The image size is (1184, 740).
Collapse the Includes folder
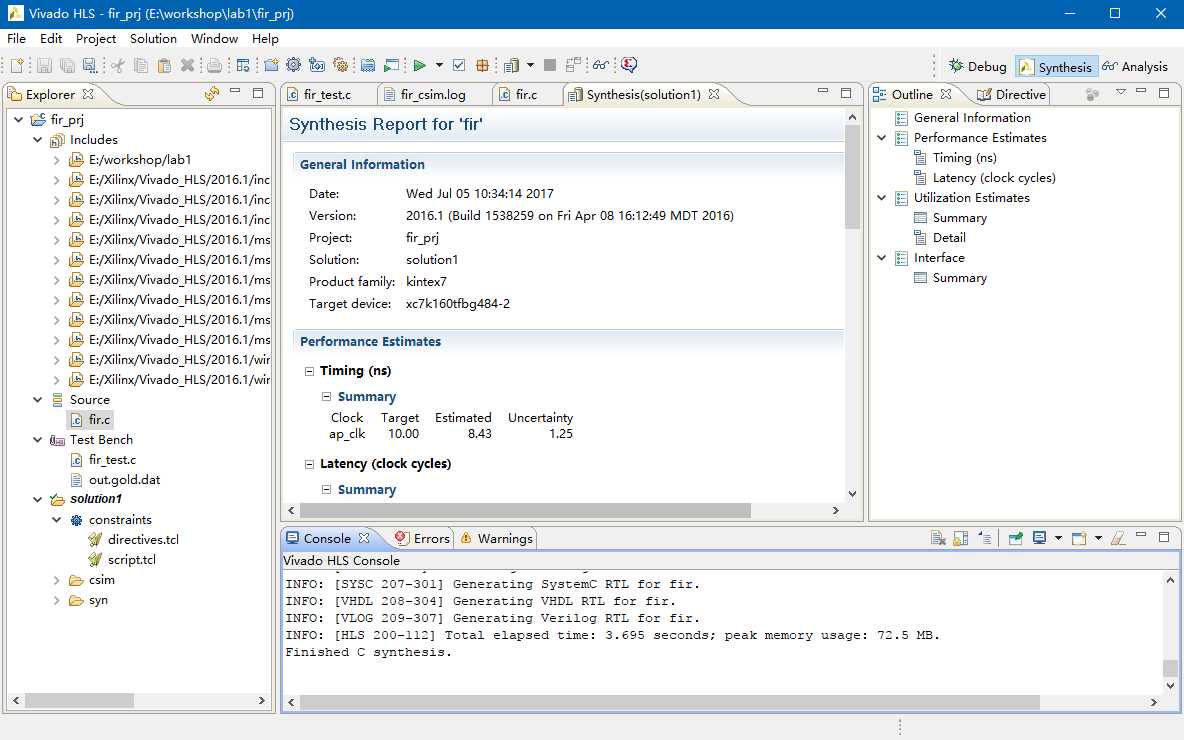(37, 140)
